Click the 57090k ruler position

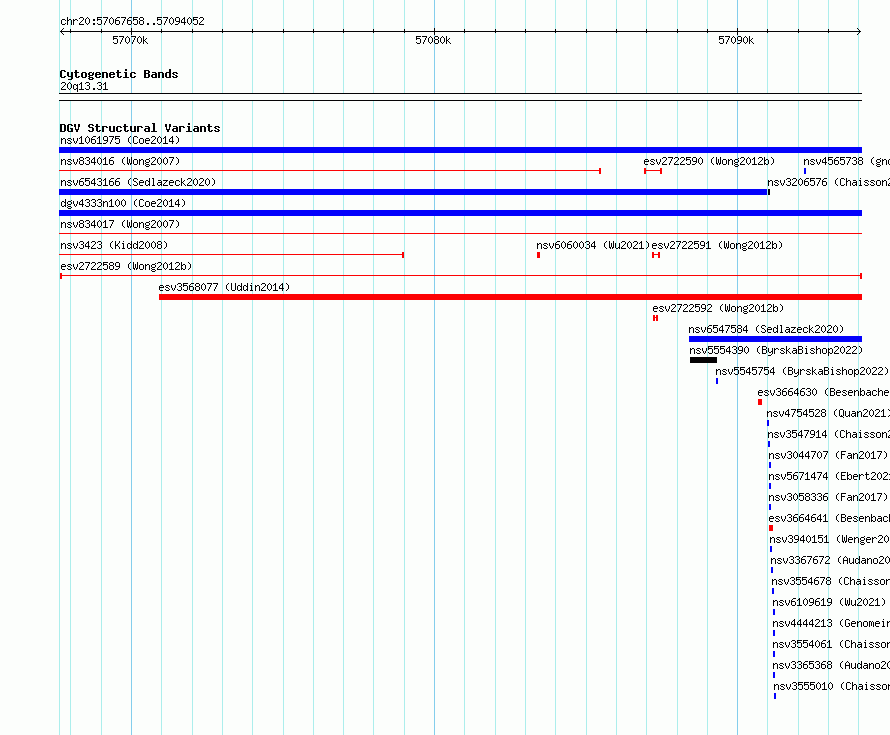coord(736,40)
